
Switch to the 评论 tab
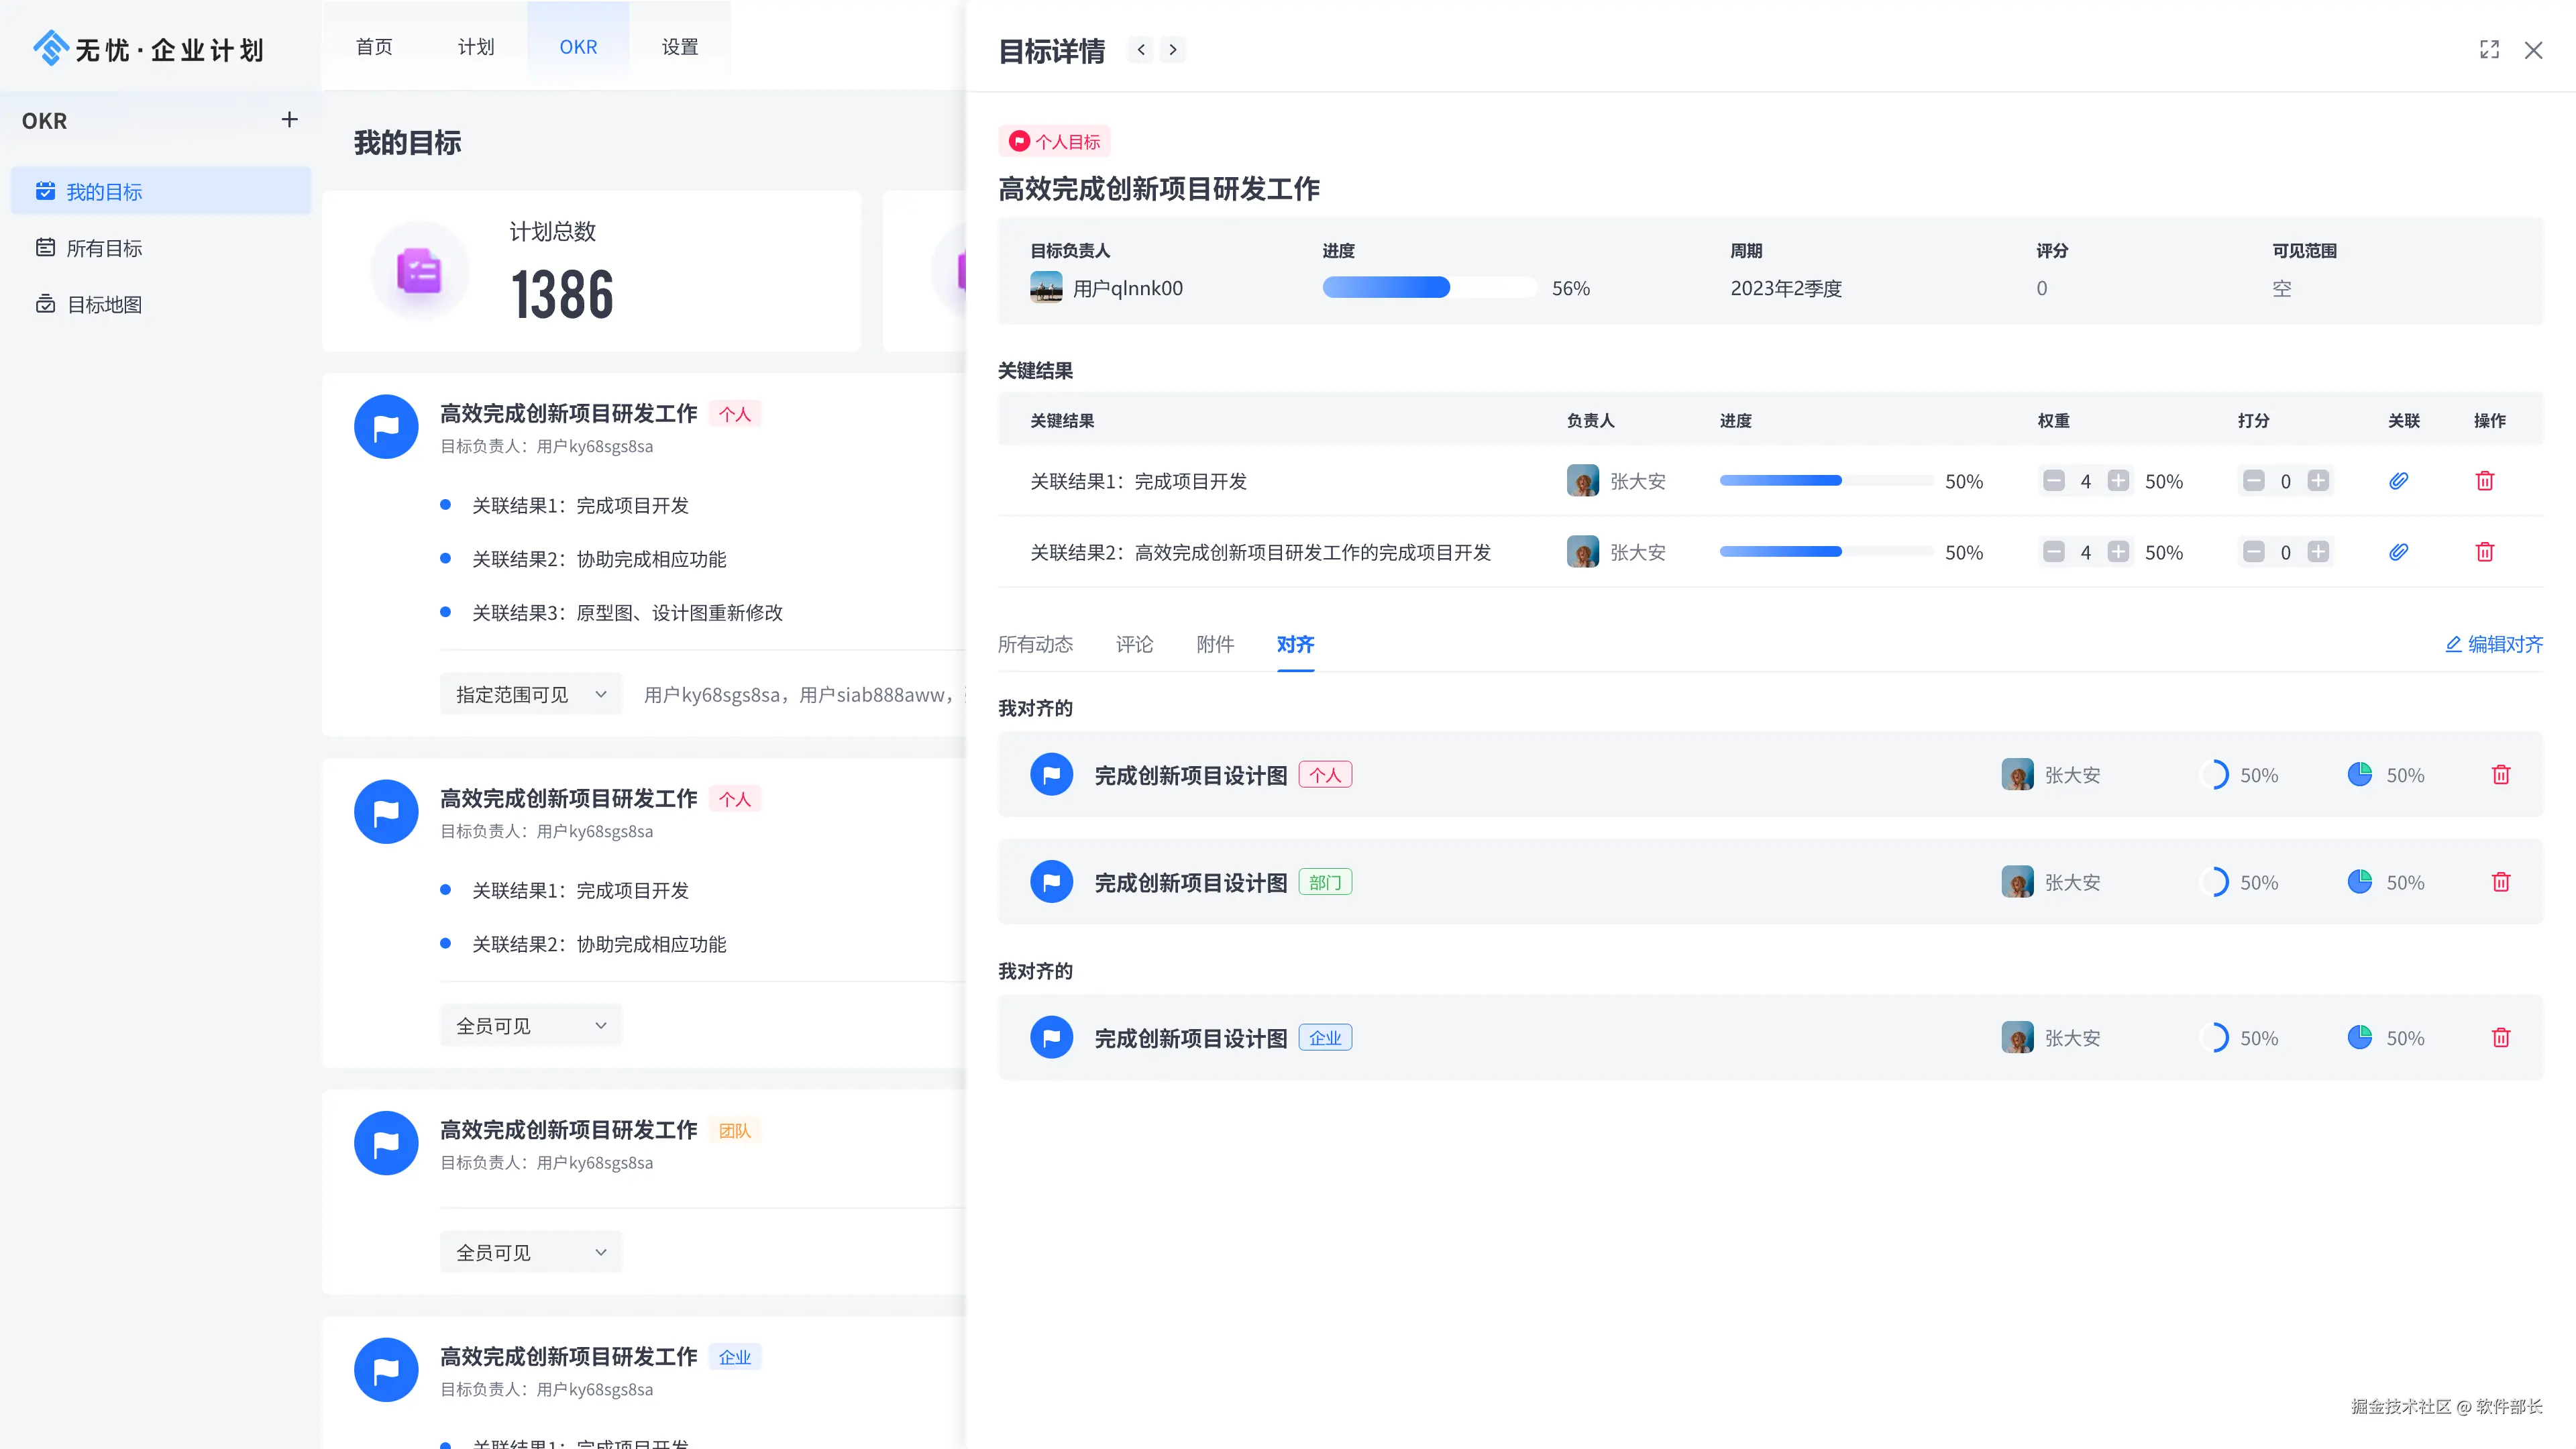click(x=1134, y=644)
